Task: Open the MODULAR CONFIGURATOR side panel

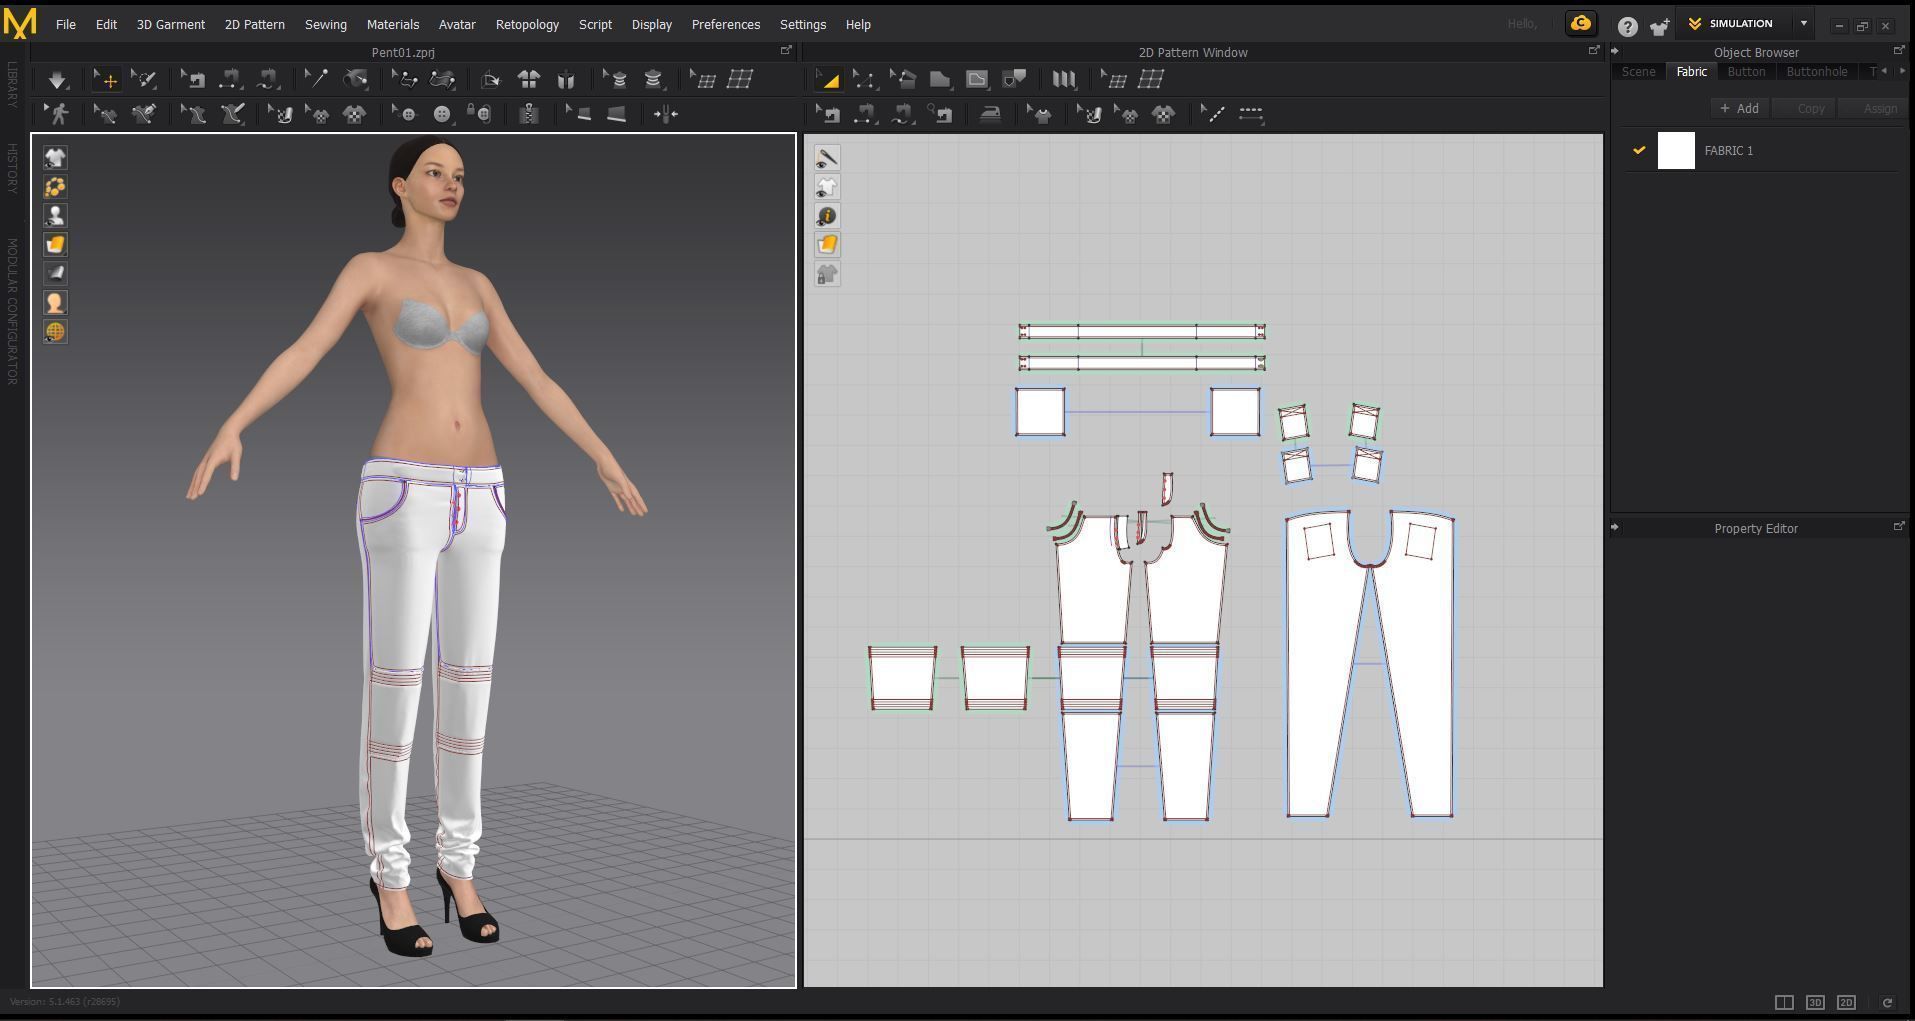Action: pos(12,311)
